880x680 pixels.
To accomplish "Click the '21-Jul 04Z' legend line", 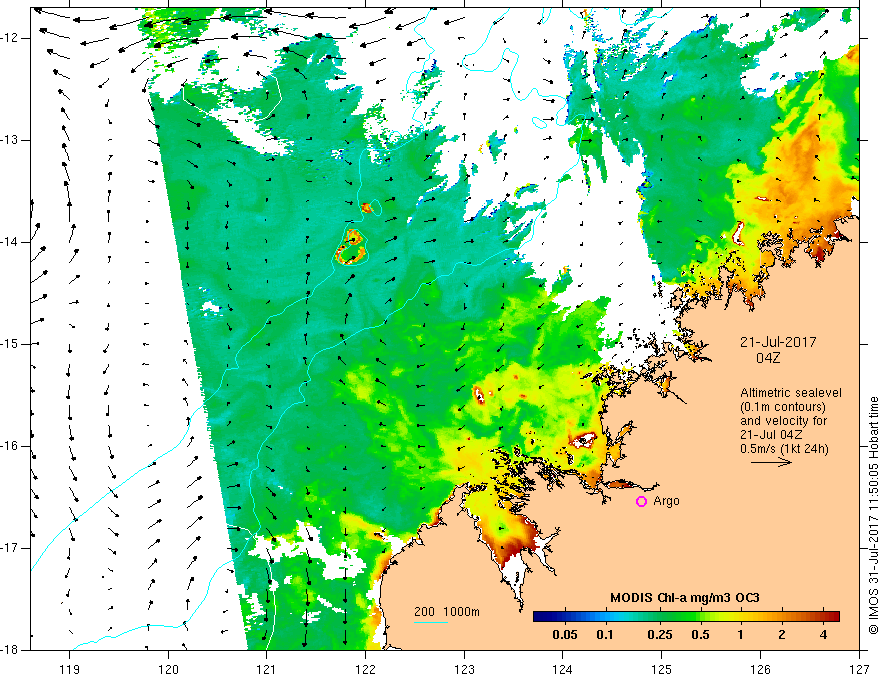I will [x=771, y=435].
